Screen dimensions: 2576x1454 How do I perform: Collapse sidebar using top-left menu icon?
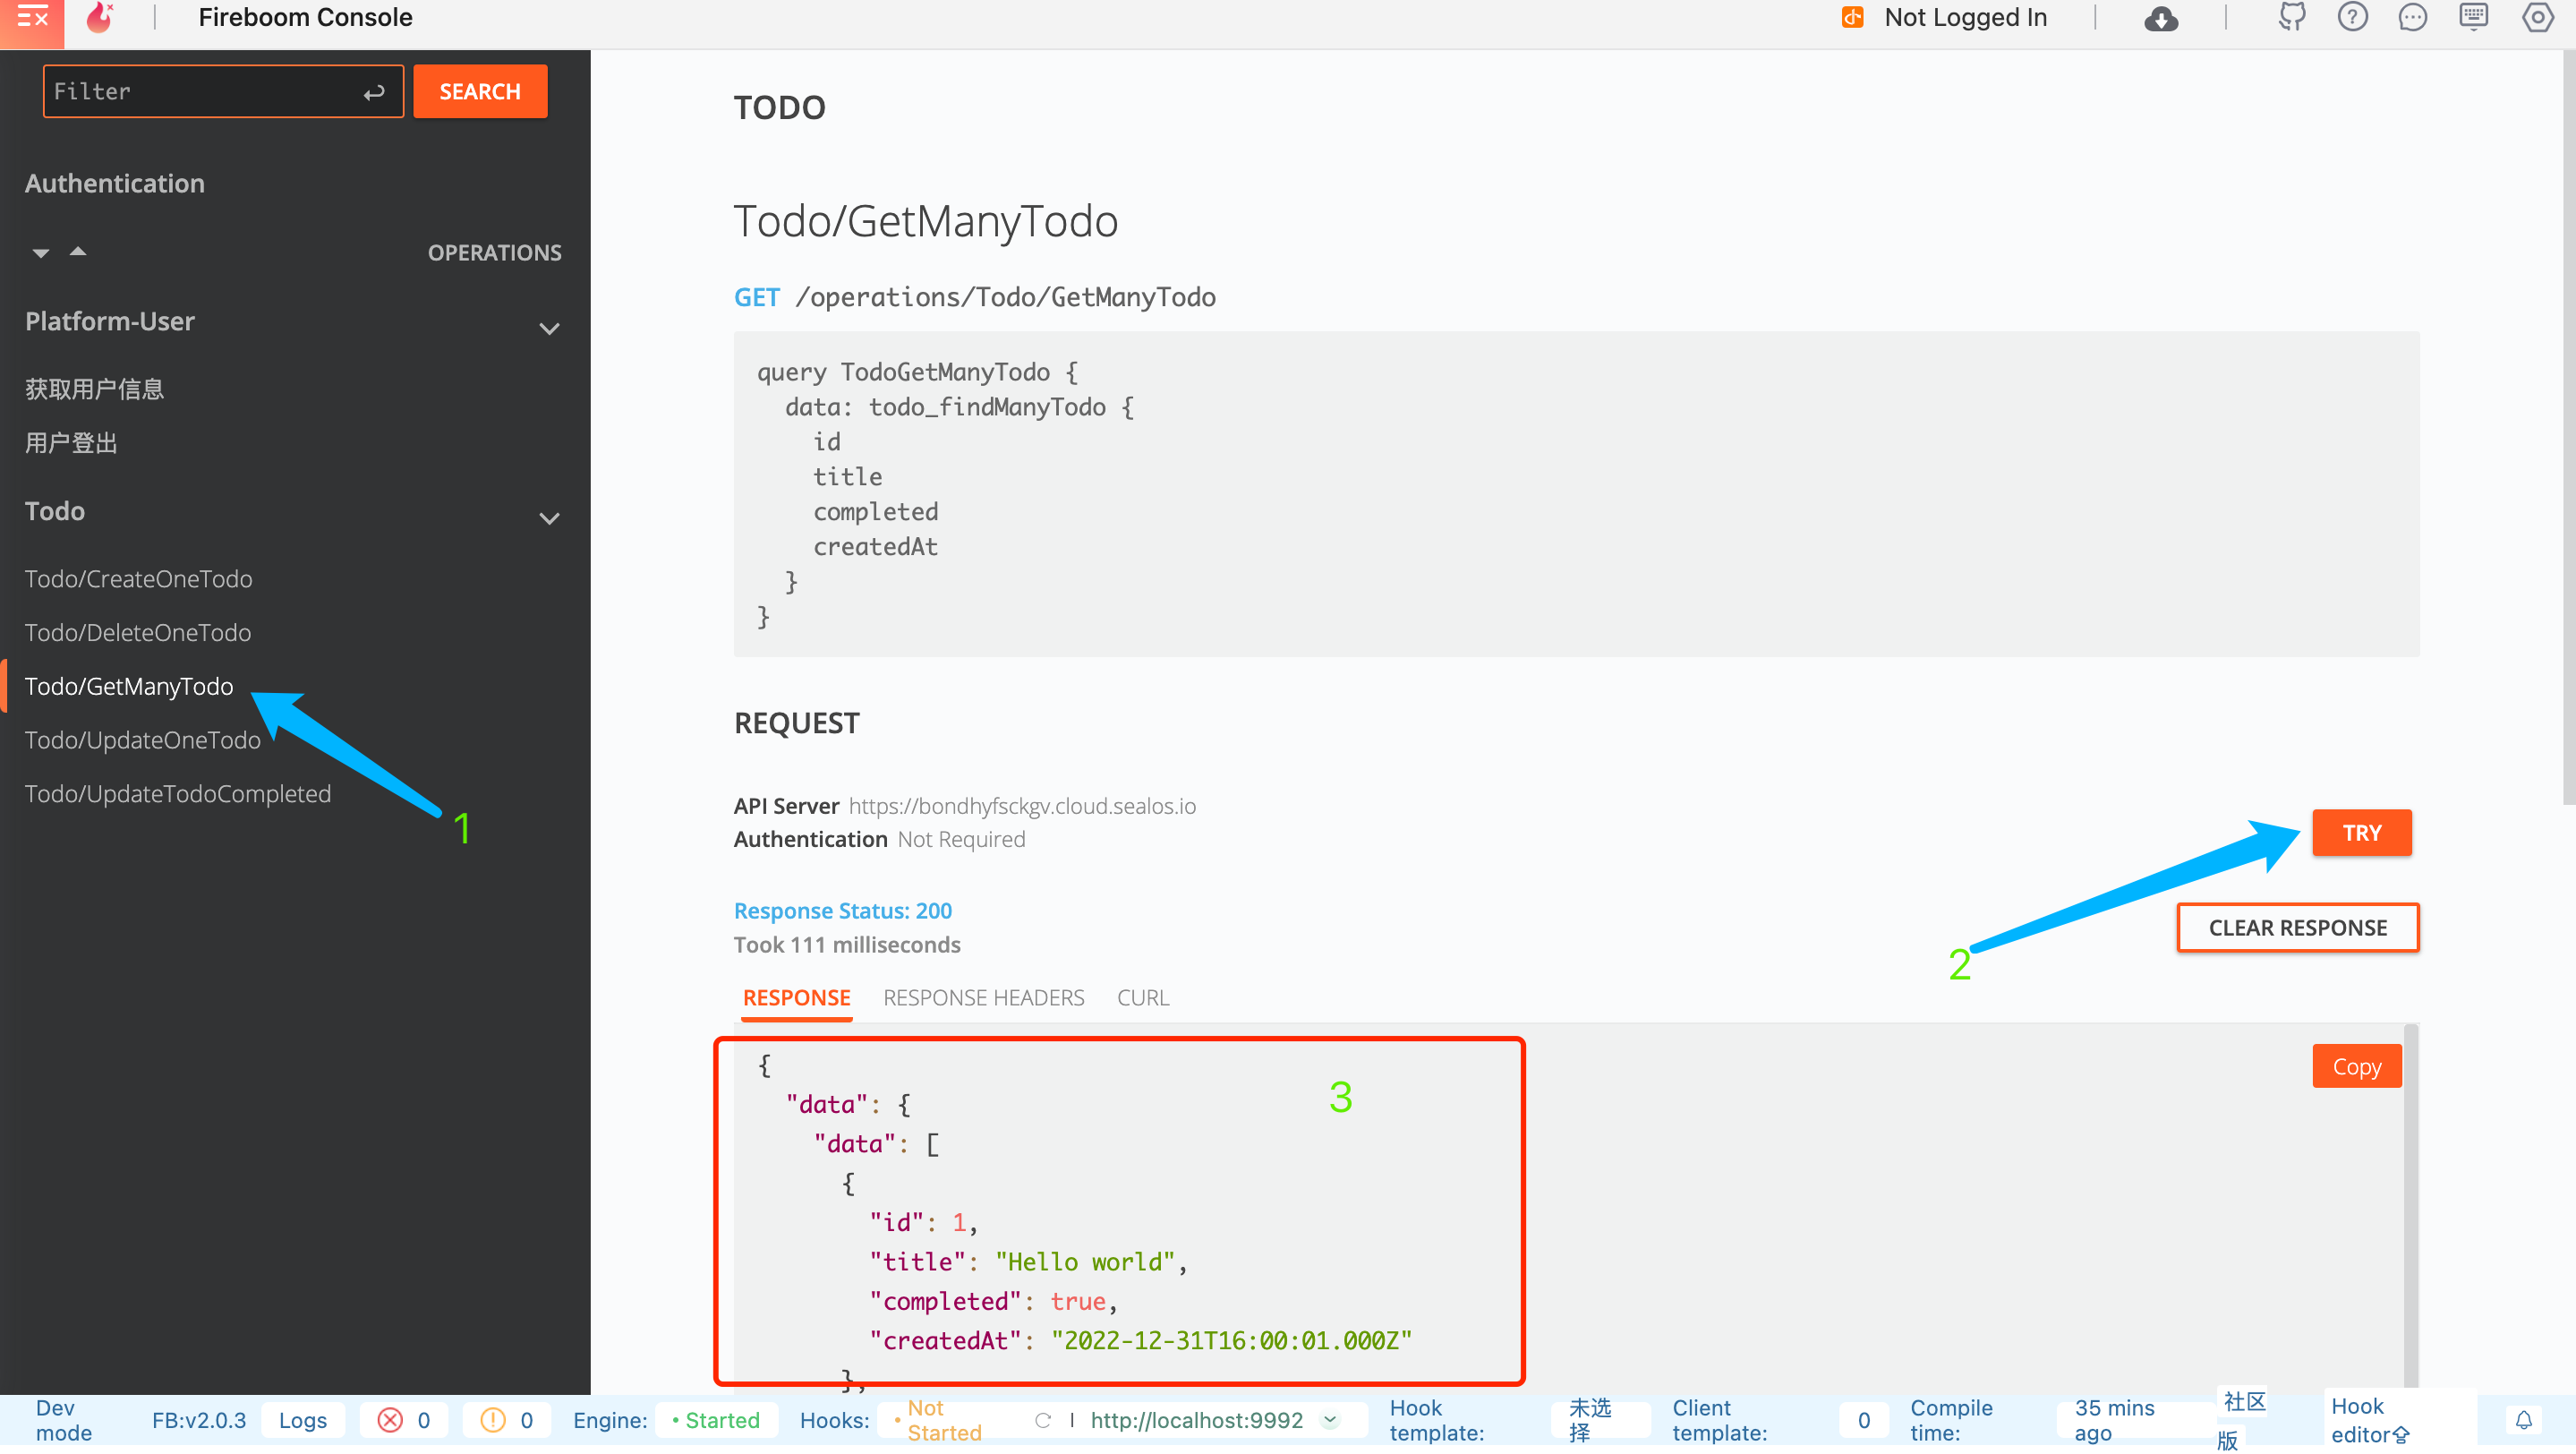point(32,18)
